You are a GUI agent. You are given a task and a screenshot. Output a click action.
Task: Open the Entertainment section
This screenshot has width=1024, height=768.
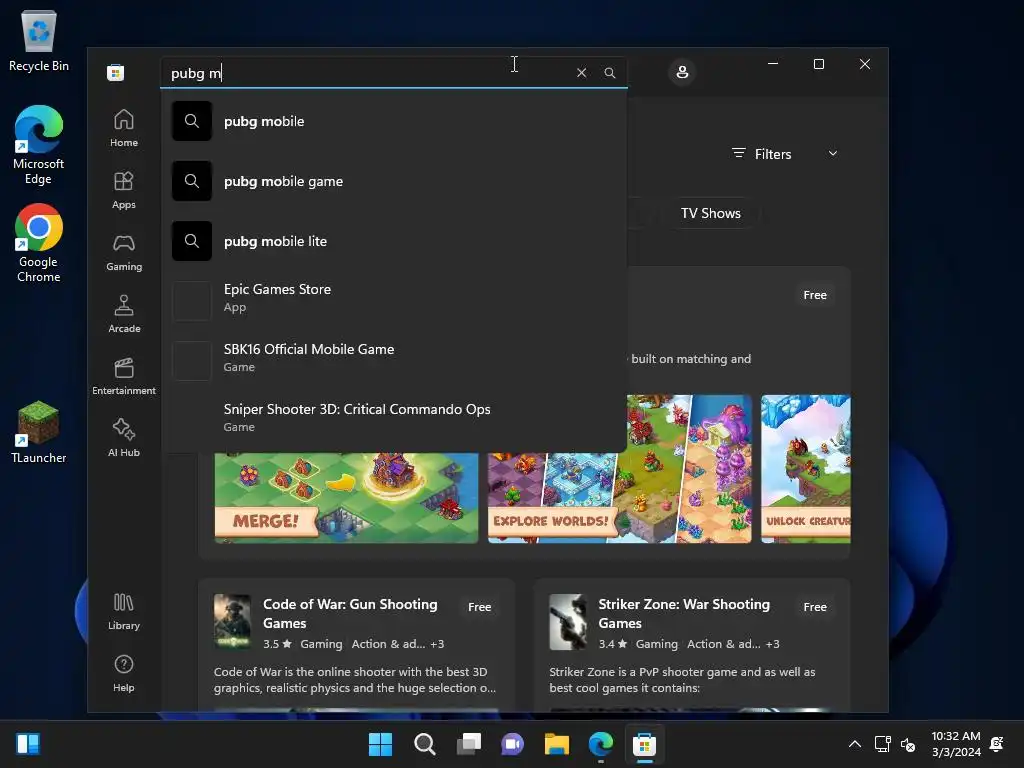(123, 376)
